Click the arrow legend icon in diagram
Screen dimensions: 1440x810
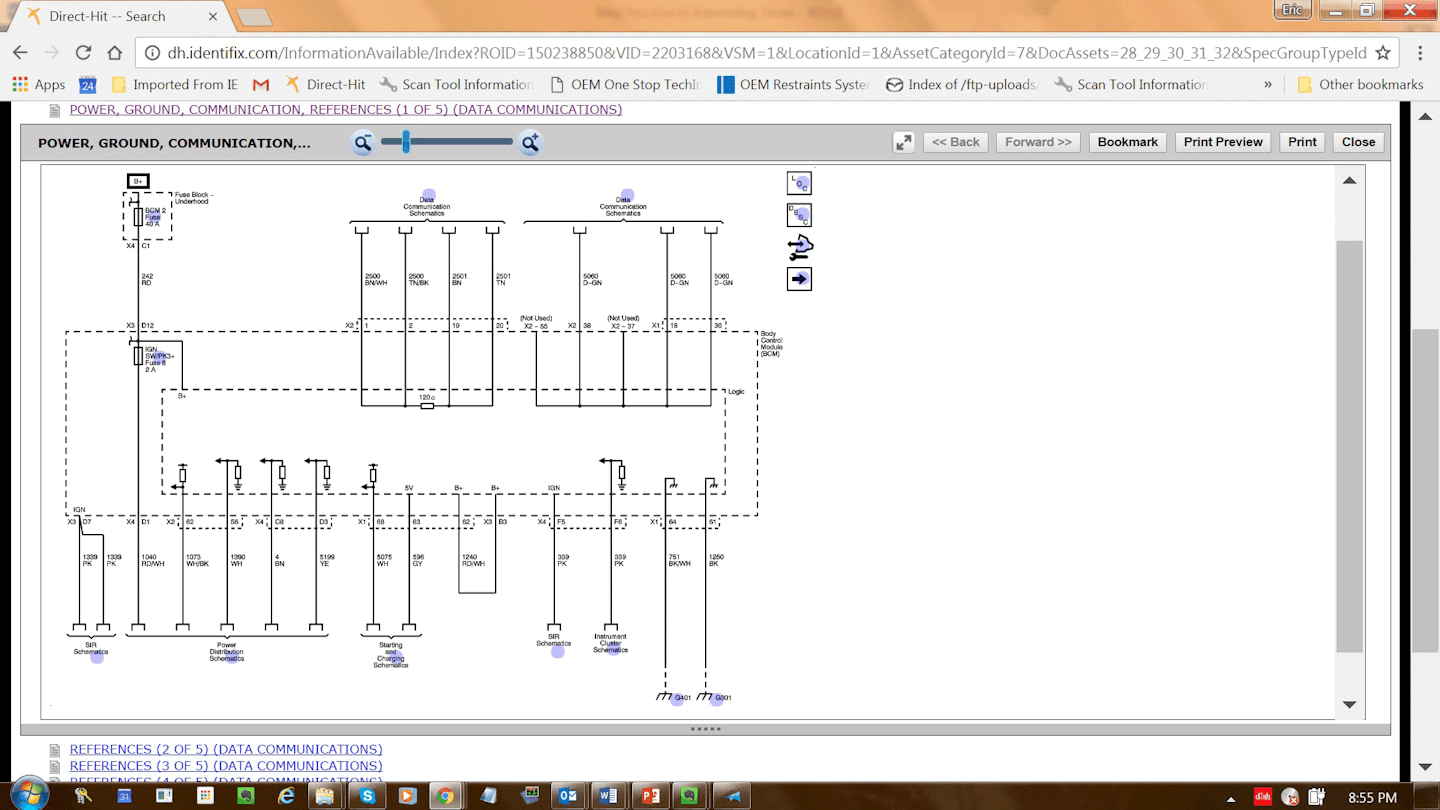coord(799,279)
